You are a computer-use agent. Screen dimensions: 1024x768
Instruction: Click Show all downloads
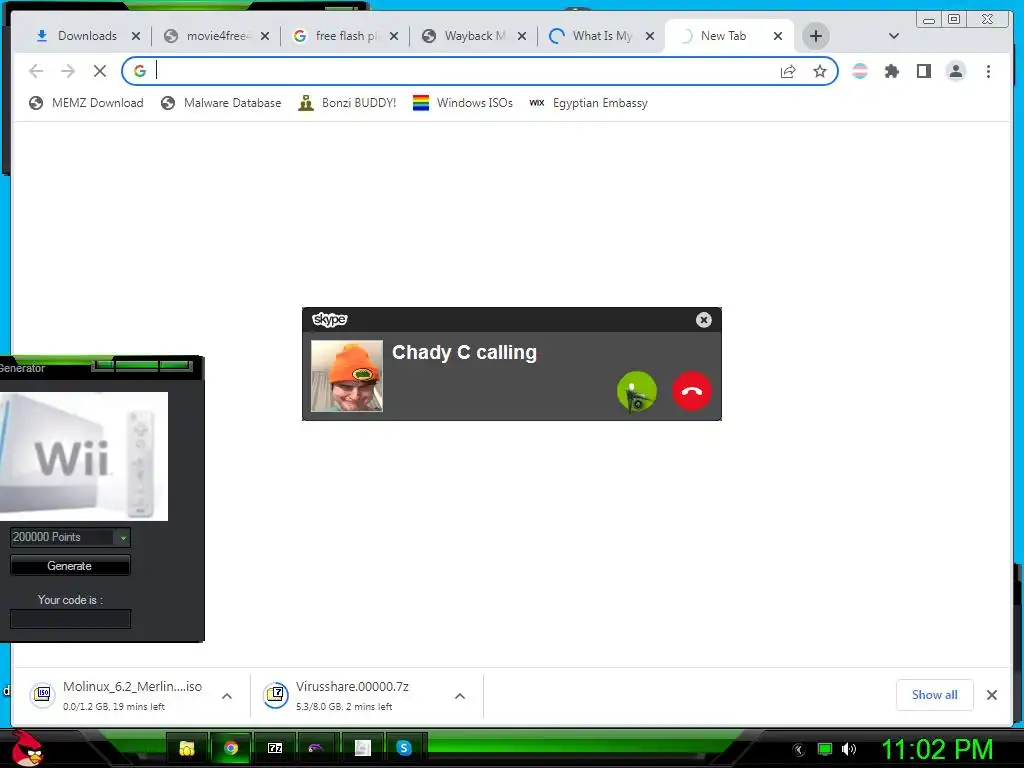coord(935,695)
